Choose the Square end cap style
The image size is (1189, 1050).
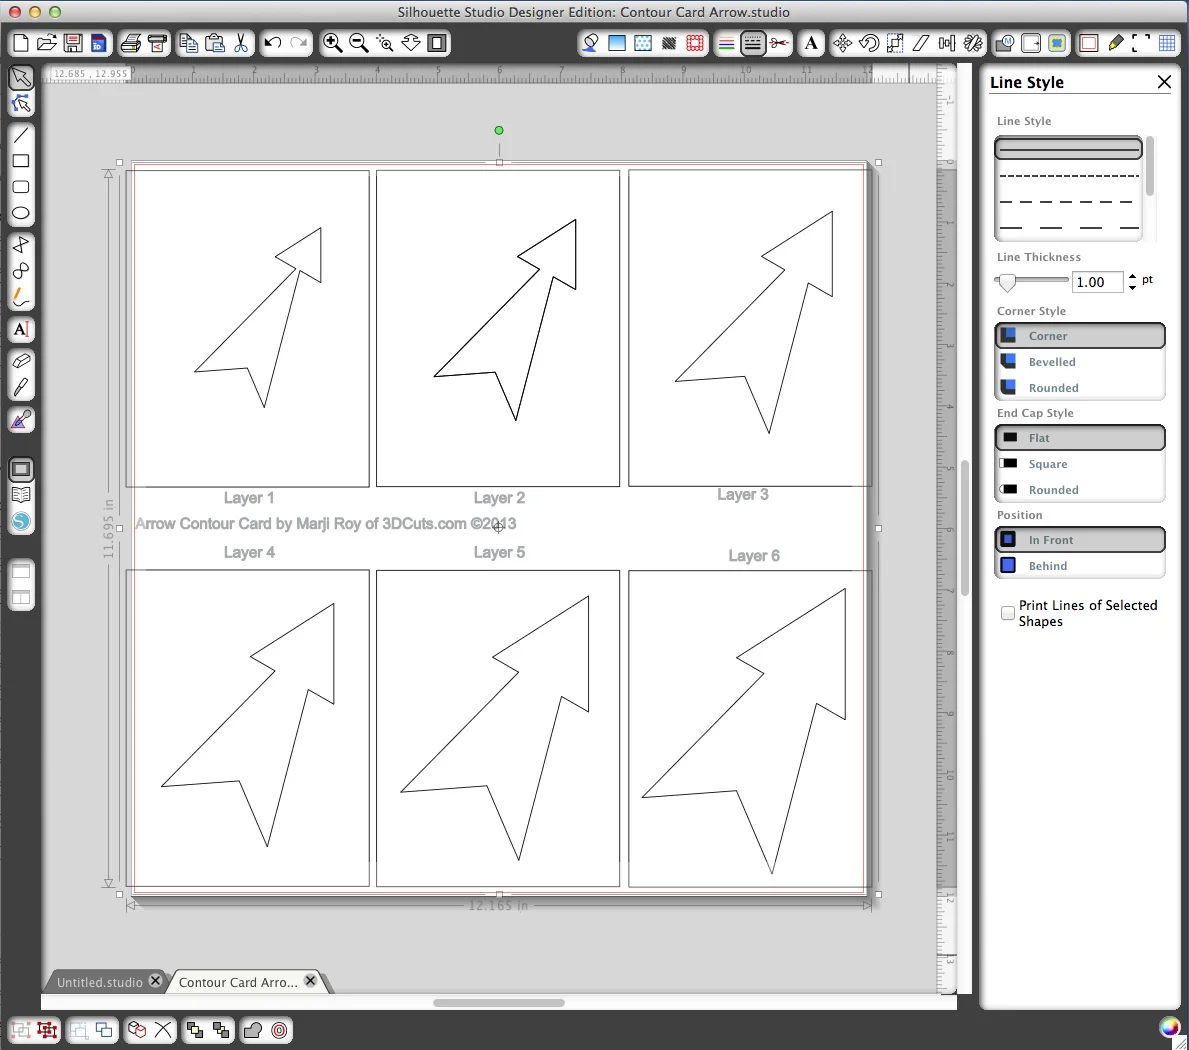point(1080,464)
